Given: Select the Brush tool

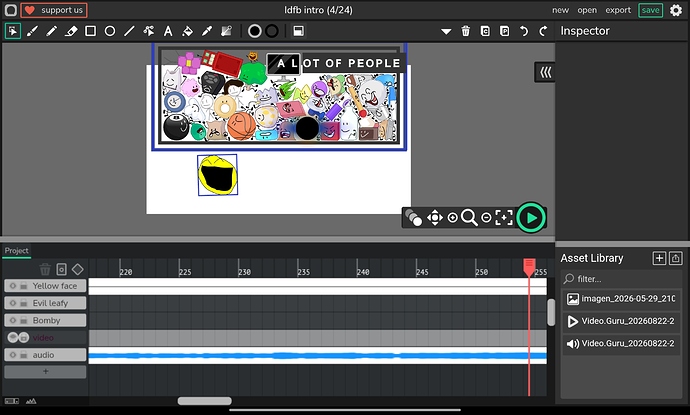Looking at the screenshot, I should pyautogui.click(x=32, y=31).
